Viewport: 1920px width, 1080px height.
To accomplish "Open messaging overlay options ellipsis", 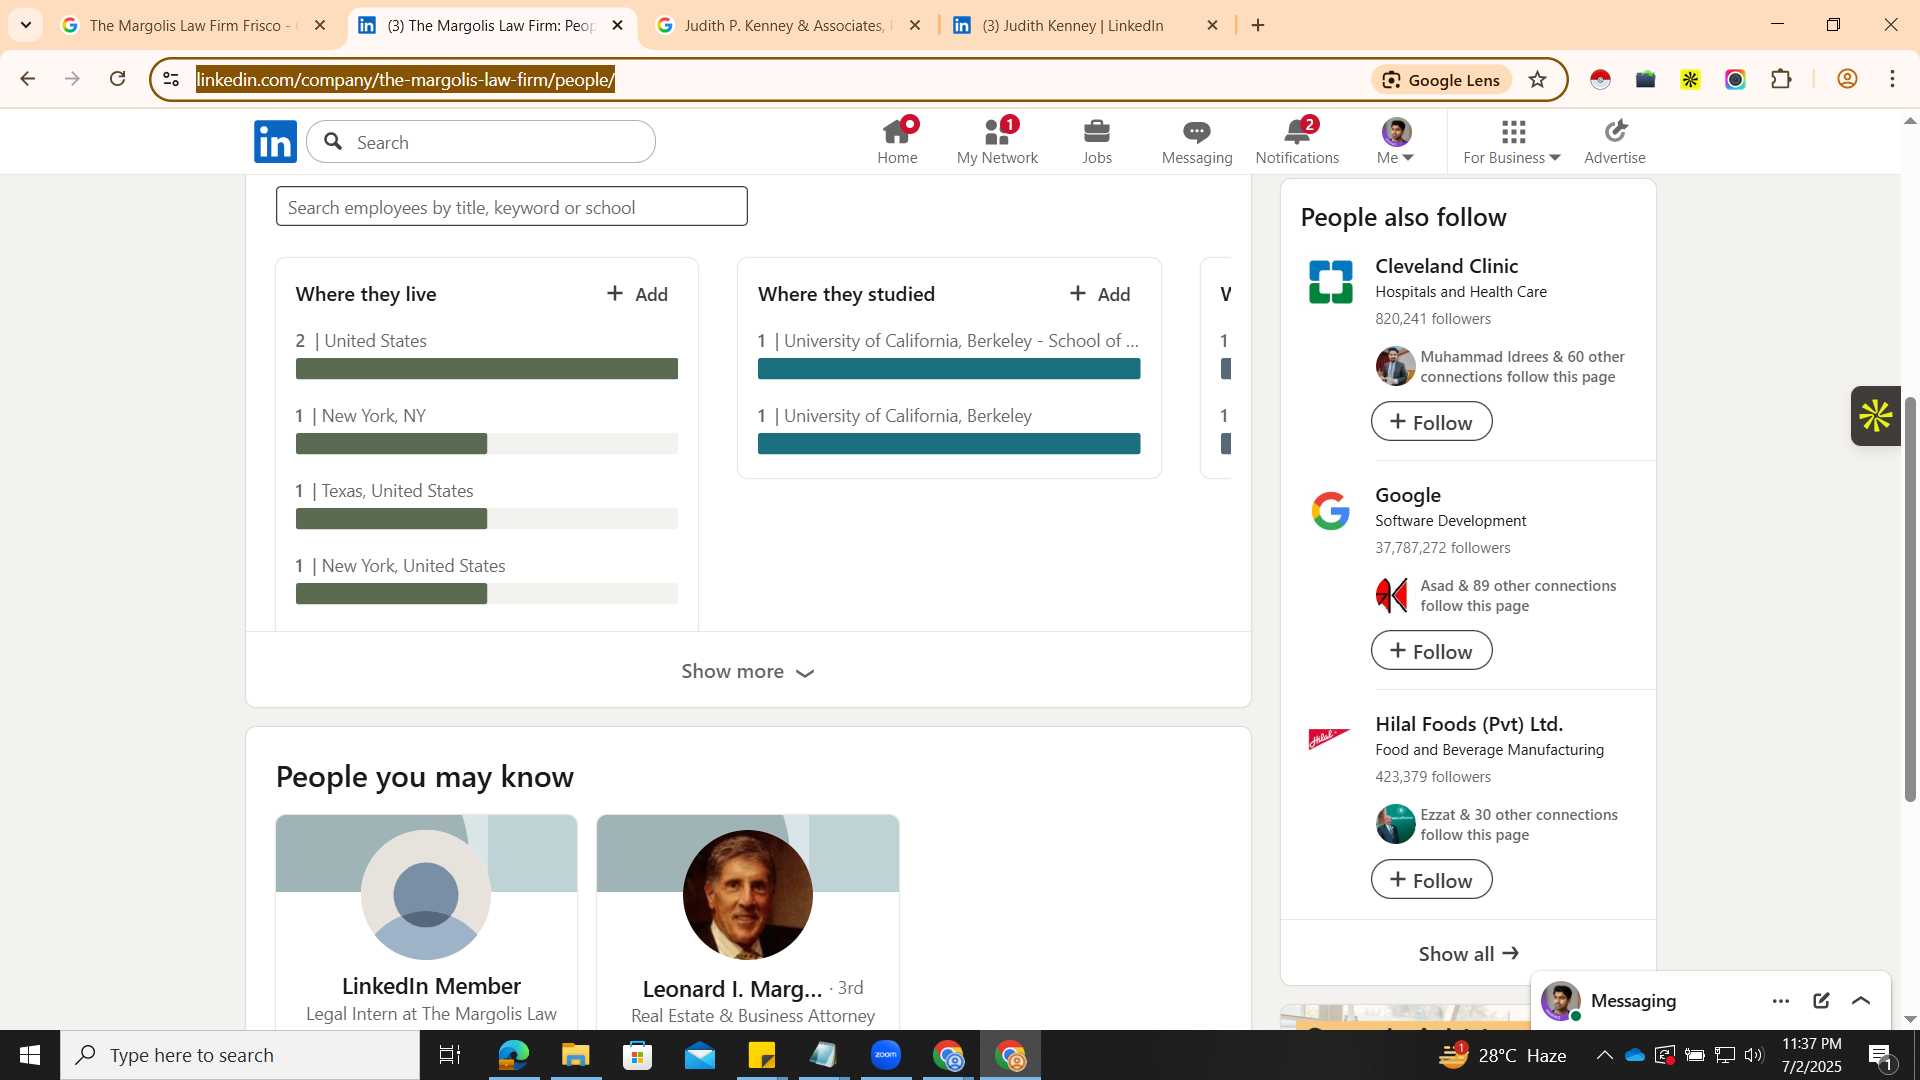I will point(1781,1001).
